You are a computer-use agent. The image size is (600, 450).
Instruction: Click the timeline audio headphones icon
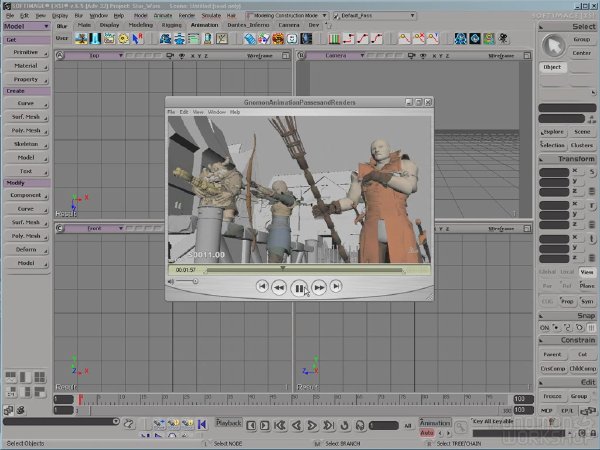pos(360,426)
